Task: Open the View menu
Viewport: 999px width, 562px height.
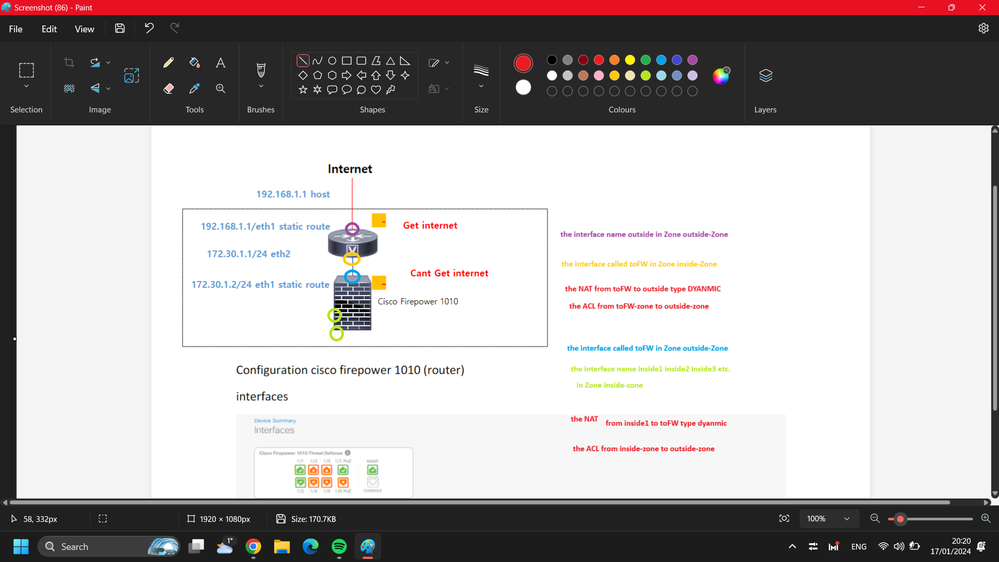Action: [x=84, y=29]
